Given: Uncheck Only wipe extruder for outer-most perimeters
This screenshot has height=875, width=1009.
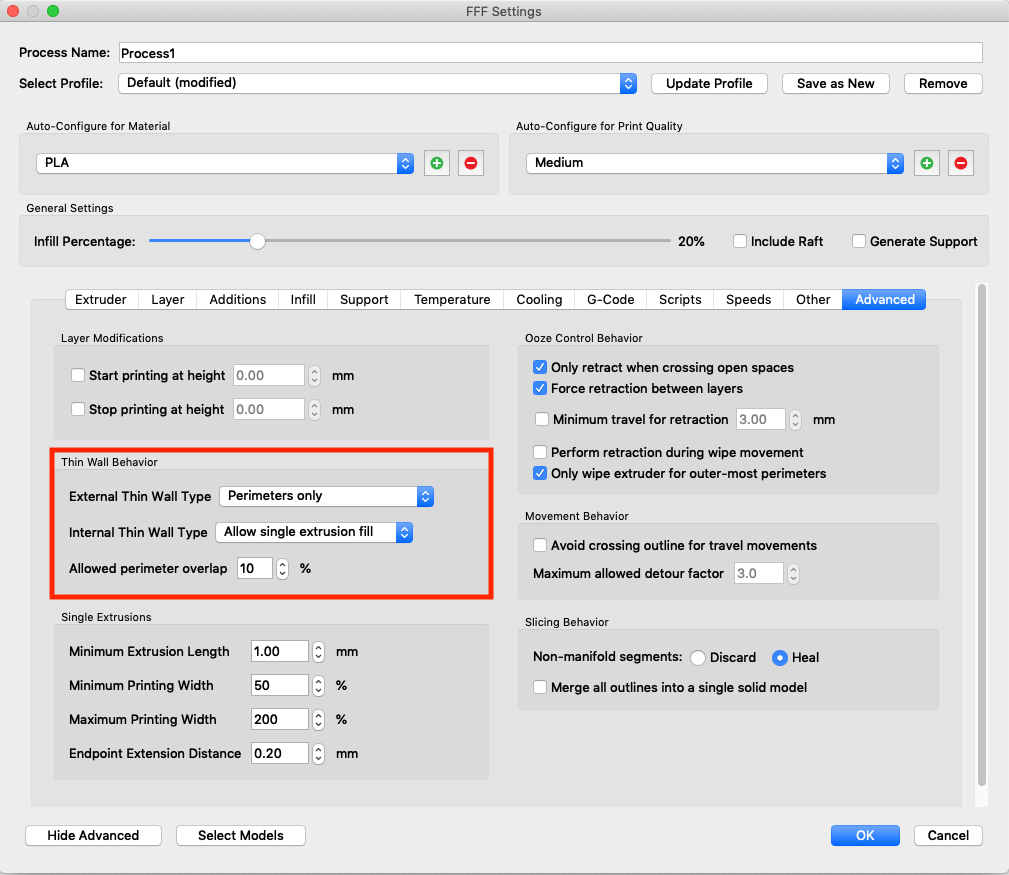Looking at the screenshot, I should pyautogui.click(x=540, y=474).
